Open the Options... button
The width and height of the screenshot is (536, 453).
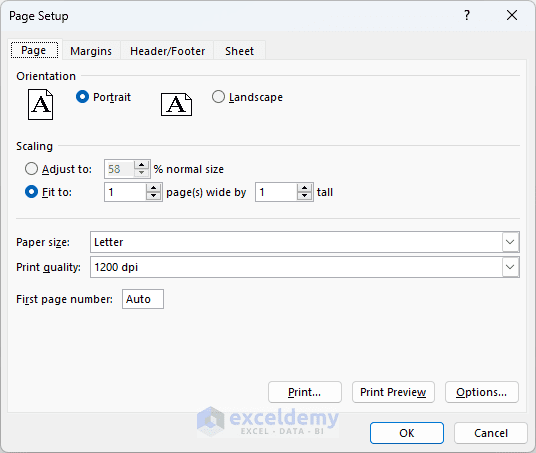pos(482,392)
